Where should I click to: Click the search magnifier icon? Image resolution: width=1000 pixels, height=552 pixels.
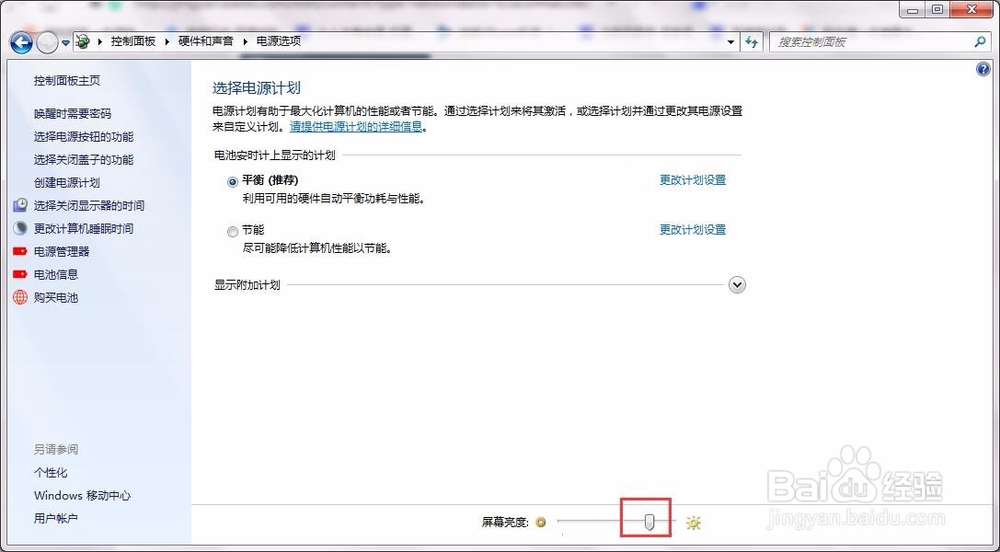(x=980, y=41)
